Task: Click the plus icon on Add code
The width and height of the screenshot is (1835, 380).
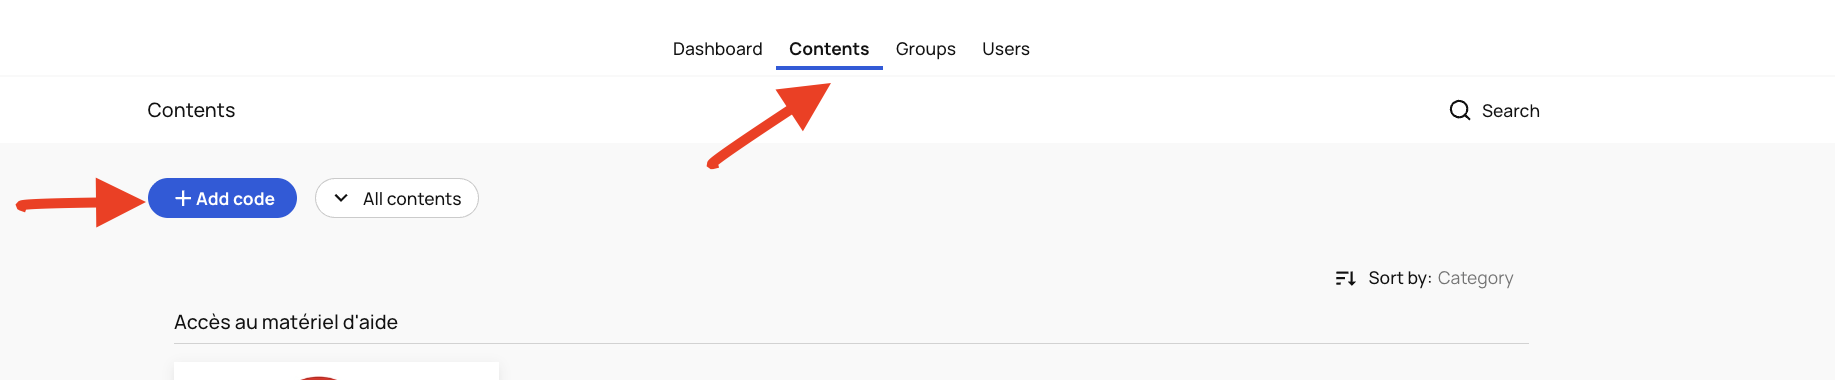Action: pyautogui.click(x=183, y=198)
